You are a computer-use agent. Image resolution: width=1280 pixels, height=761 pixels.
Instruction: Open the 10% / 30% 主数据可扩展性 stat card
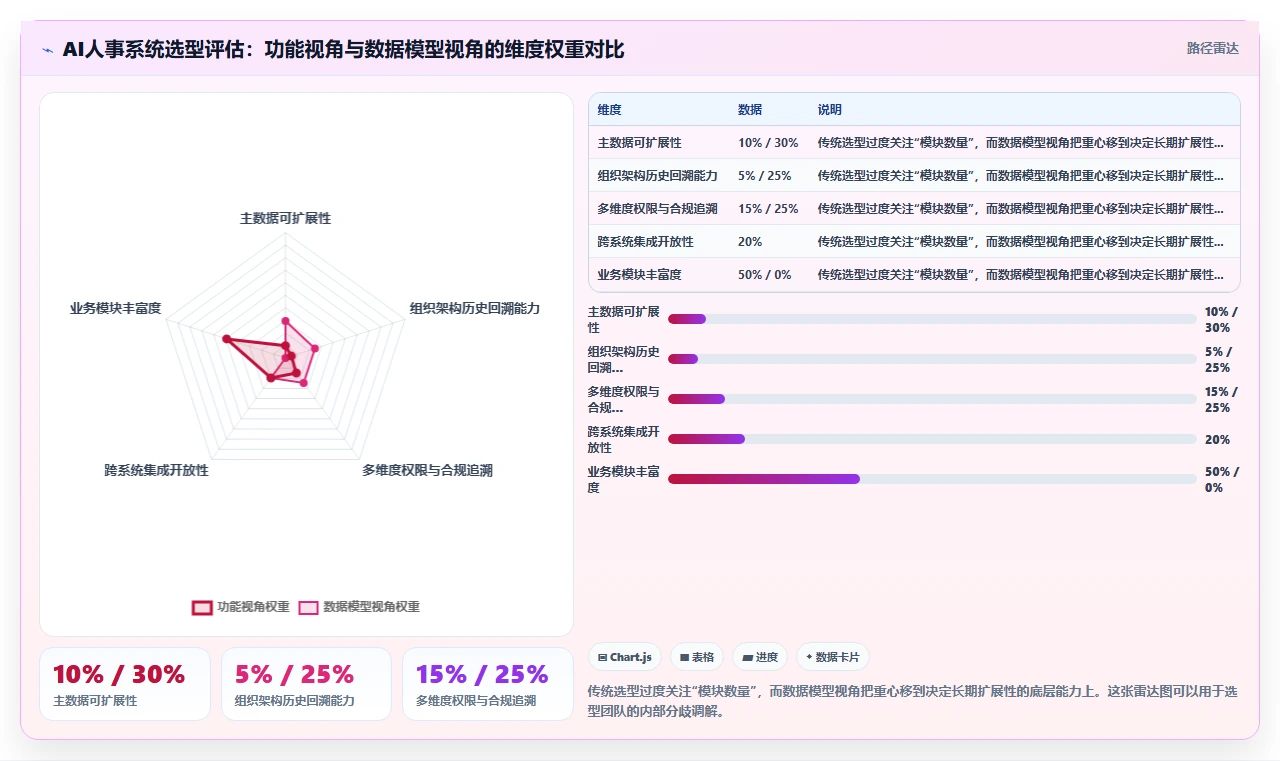click(125, 684)
